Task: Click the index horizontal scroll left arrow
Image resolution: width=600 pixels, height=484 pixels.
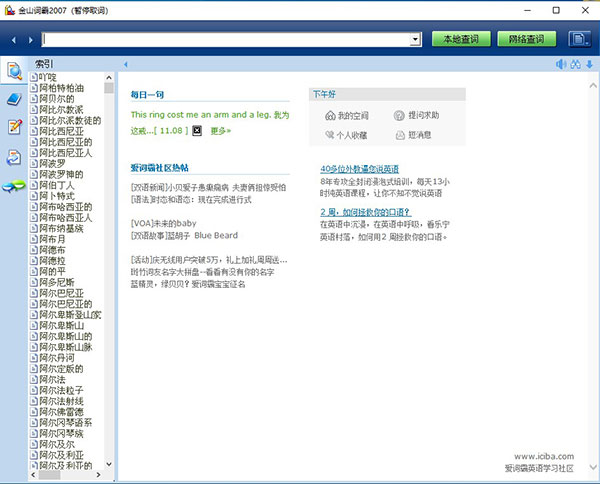Action: tap(33, 475)
